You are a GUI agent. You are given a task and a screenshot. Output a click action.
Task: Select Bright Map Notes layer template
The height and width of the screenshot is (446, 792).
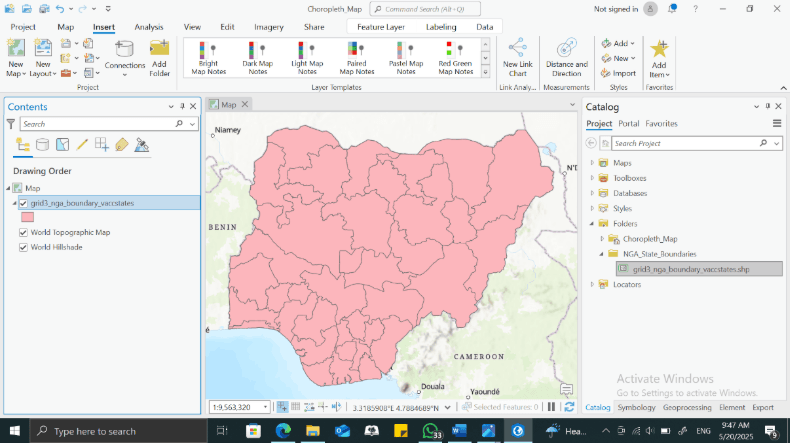pos(208,58)
